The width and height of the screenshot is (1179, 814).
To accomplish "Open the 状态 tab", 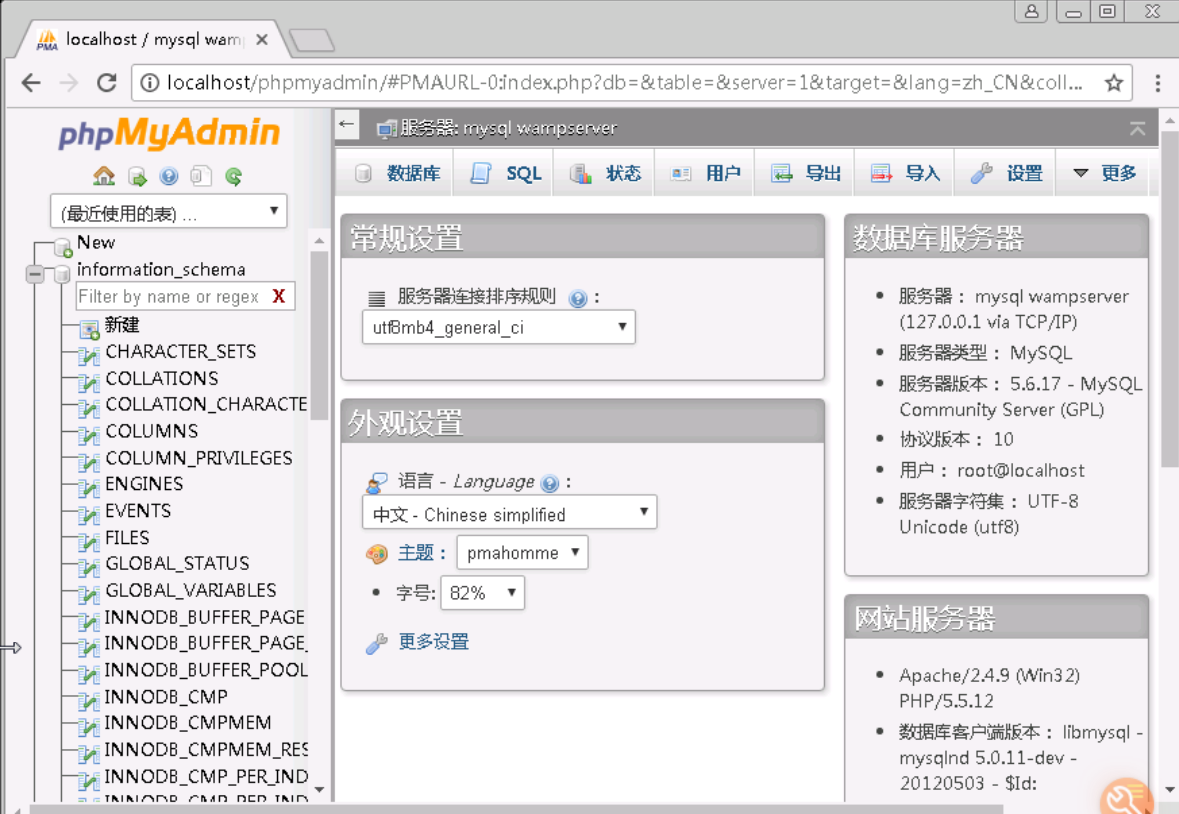I will click(605, 174).
